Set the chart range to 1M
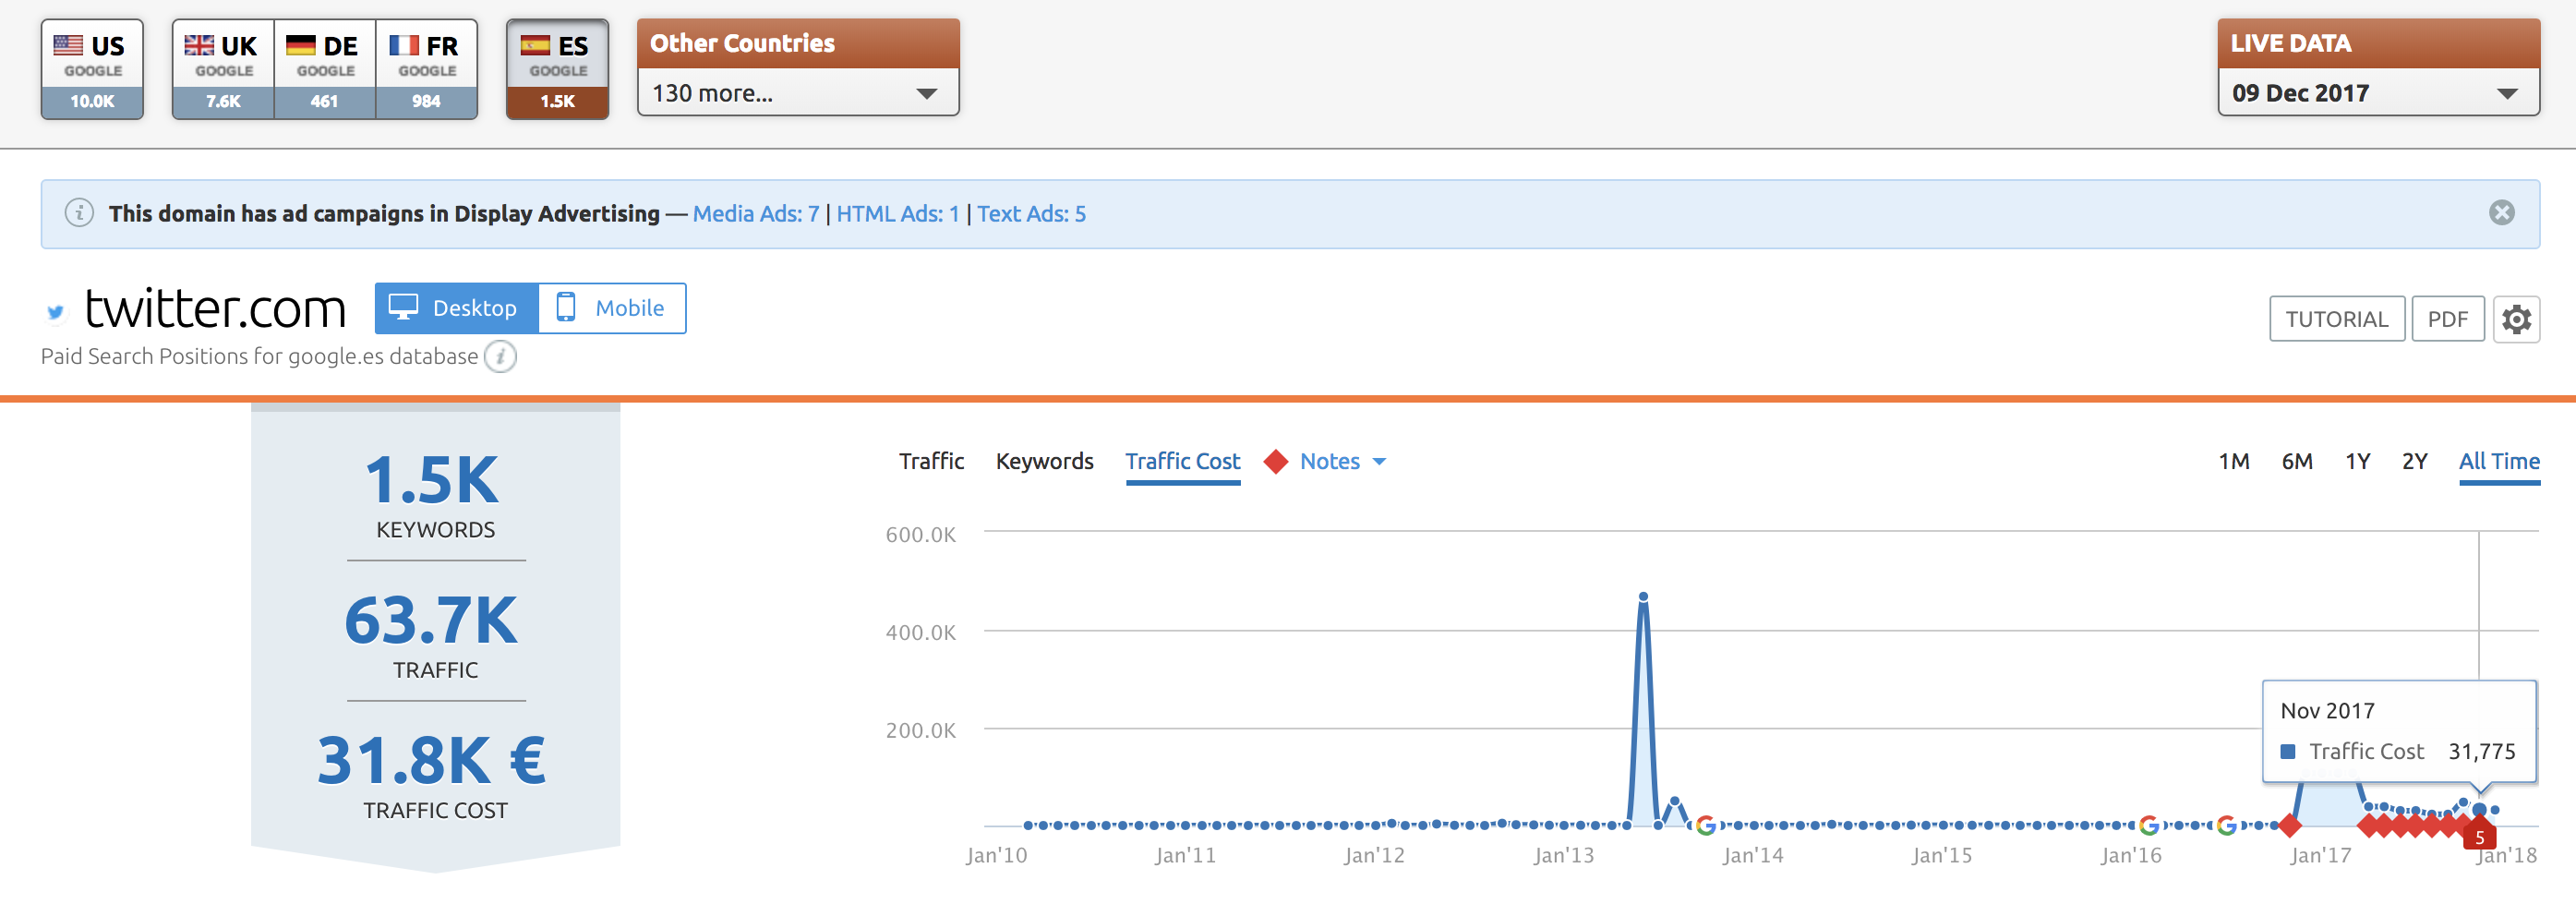The image size is (2576, 916). tap(2233, 461)
